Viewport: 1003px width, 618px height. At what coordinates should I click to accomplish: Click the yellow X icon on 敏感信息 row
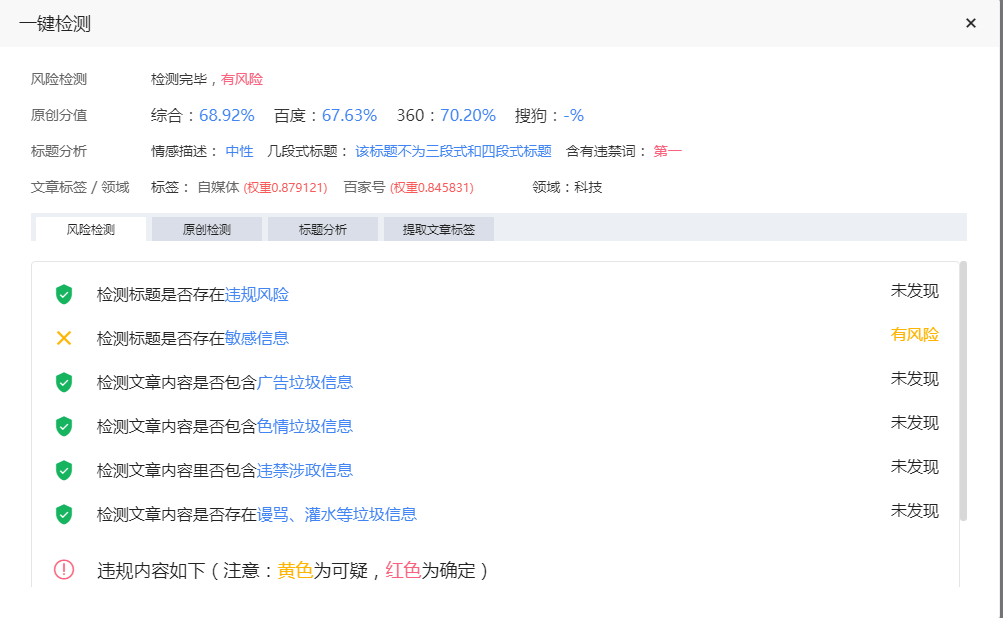(x=63, y=338)
